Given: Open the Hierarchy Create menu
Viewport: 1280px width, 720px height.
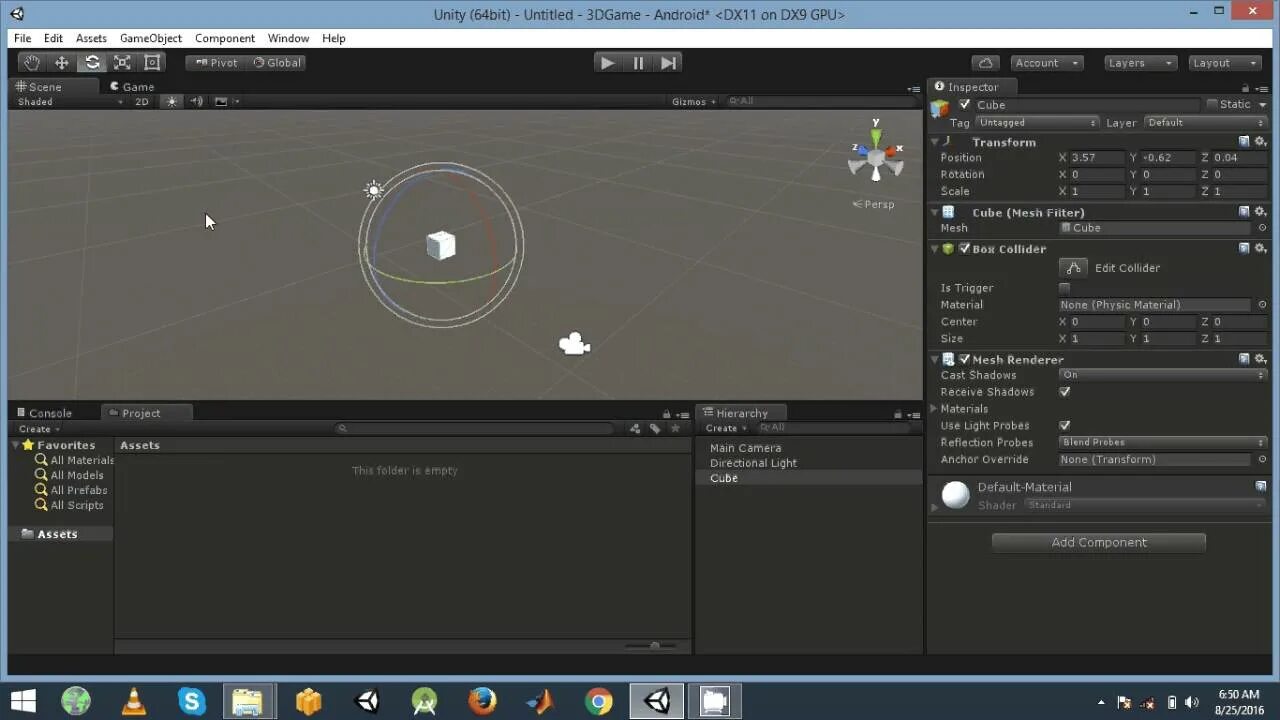Looking at the screenshot, I should [x=726, y=428].
